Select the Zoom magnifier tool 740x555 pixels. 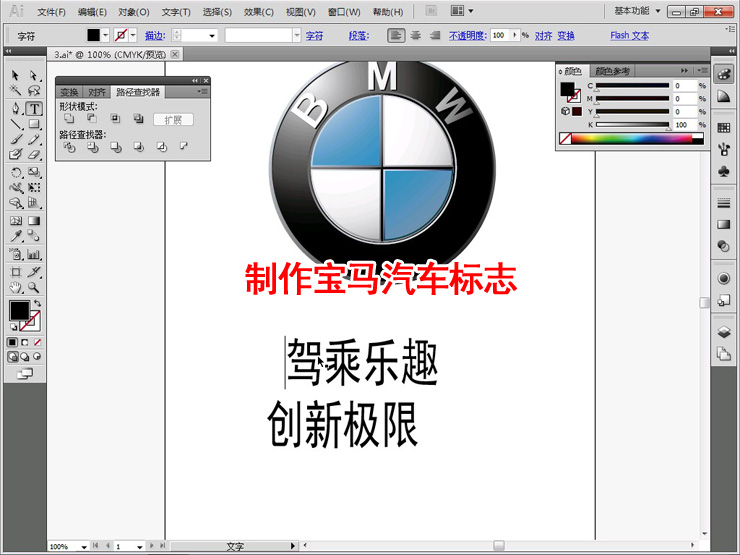click(x=34, y=287)
